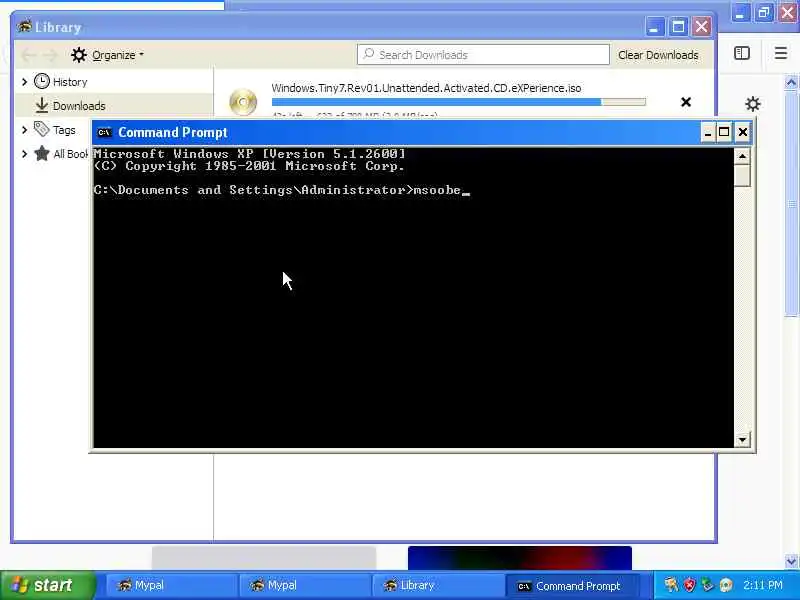
Task: Select History in the Library sidebar
Action: [70, 82]
